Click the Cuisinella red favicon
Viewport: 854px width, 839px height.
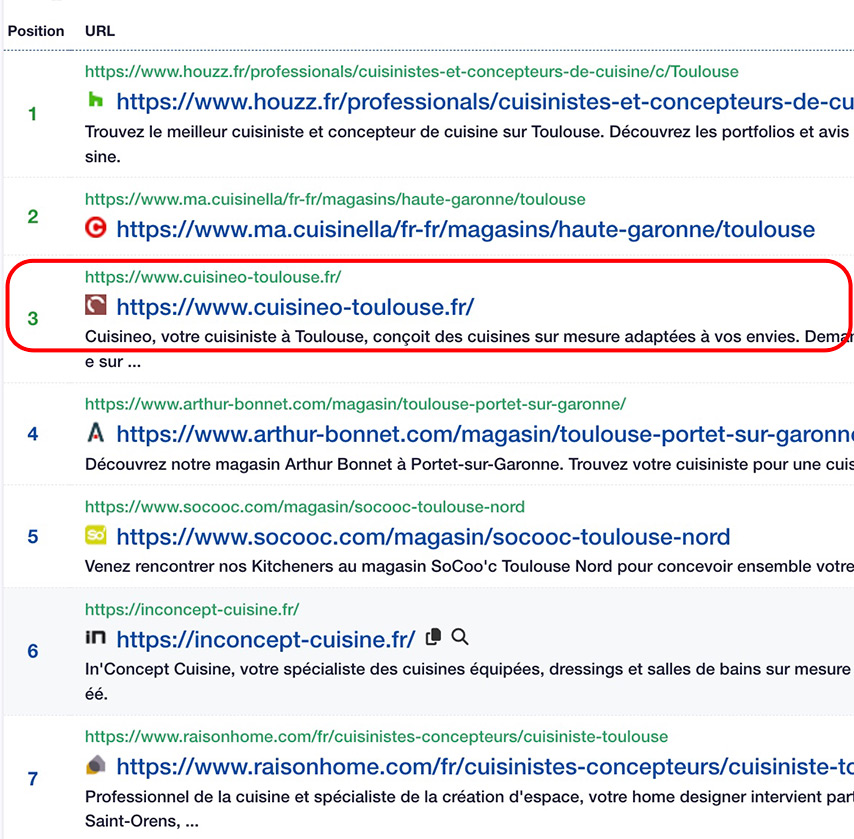[95, 227]
